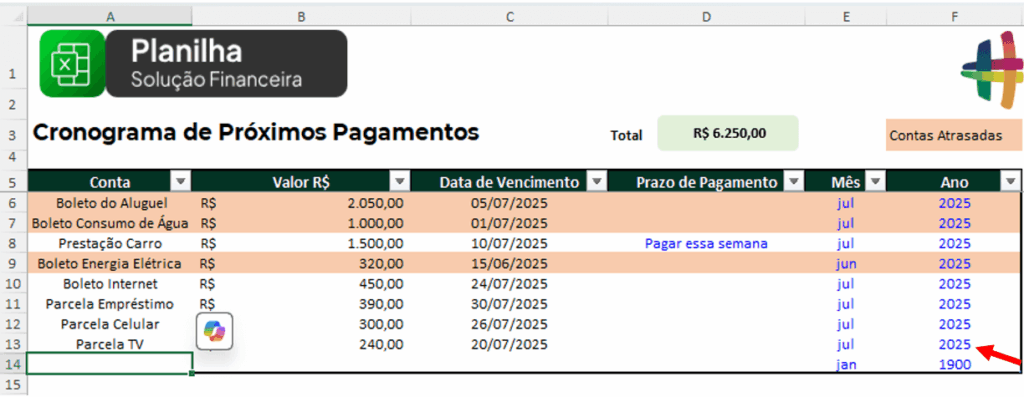Select the Boleto Consumo de Água cell
Screen dimensions: 1024x397
point(110,223)
